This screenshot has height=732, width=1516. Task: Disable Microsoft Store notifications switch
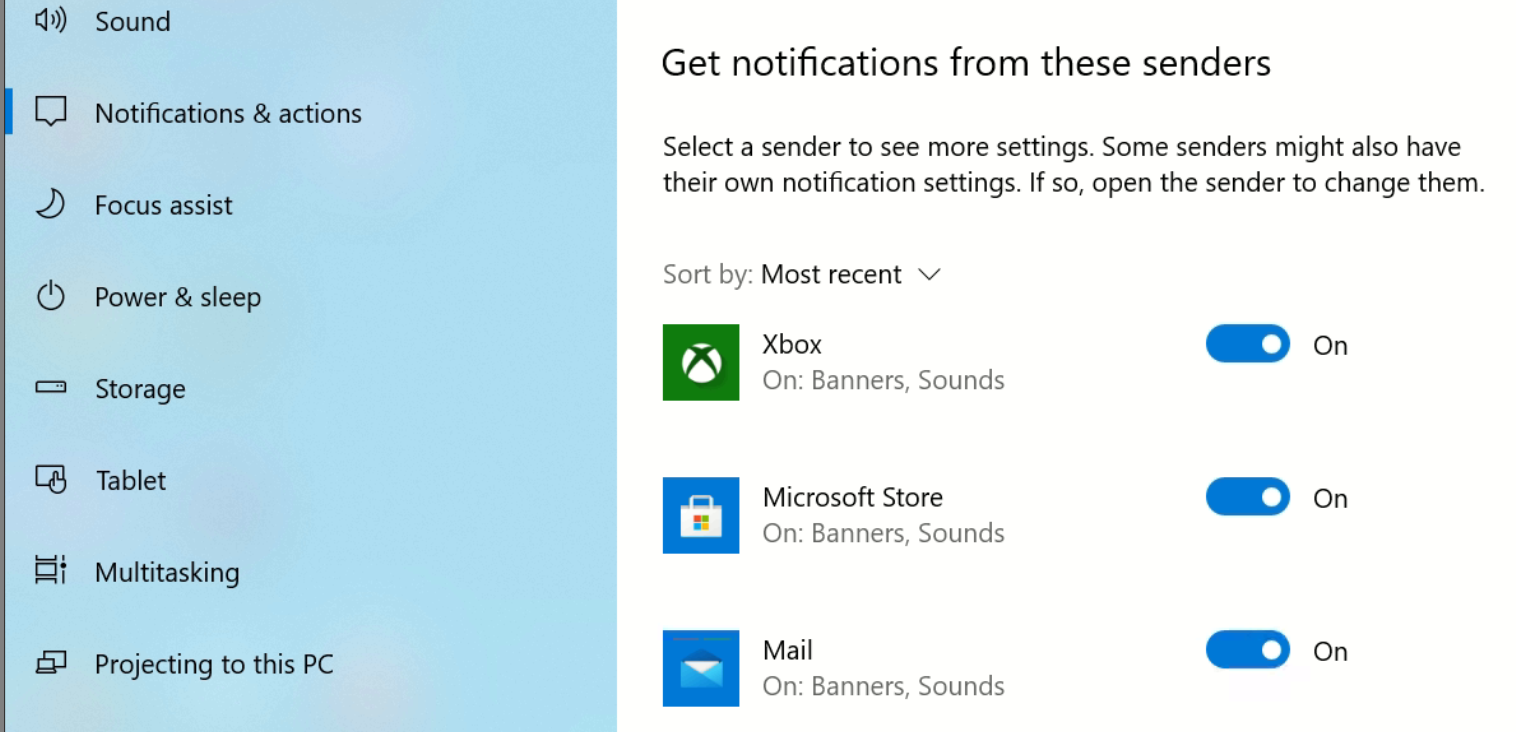coord(1247,498)
